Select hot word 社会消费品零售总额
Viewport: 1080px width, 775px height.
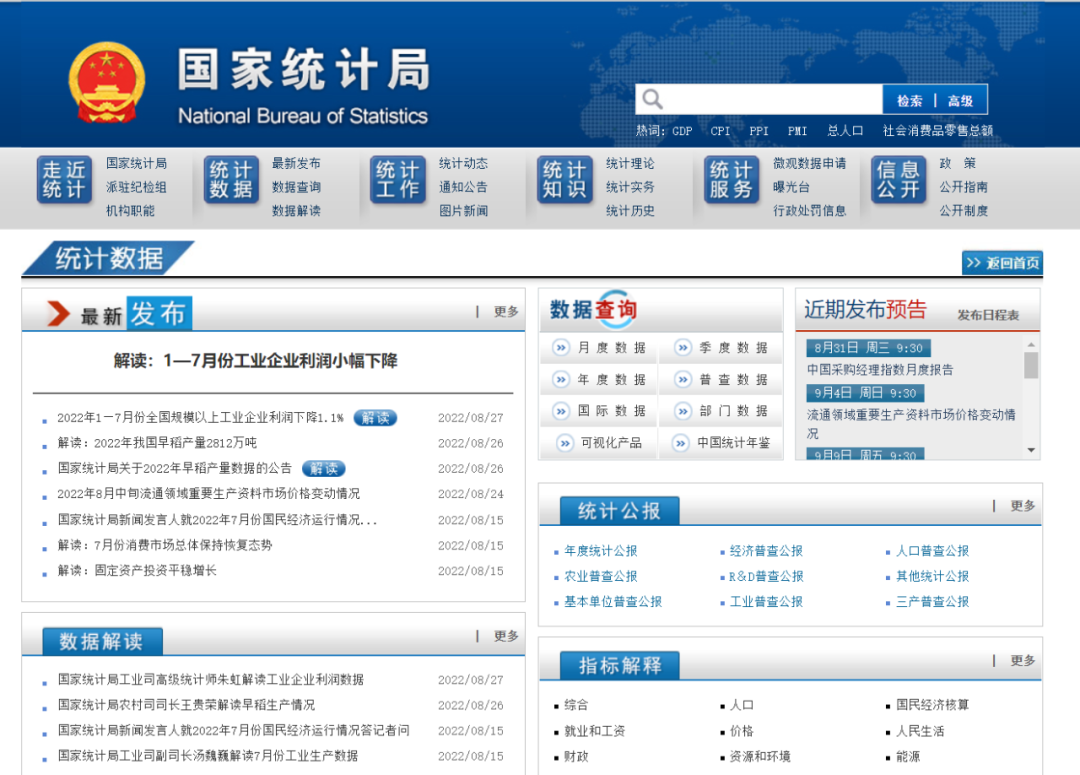[938, 131]
